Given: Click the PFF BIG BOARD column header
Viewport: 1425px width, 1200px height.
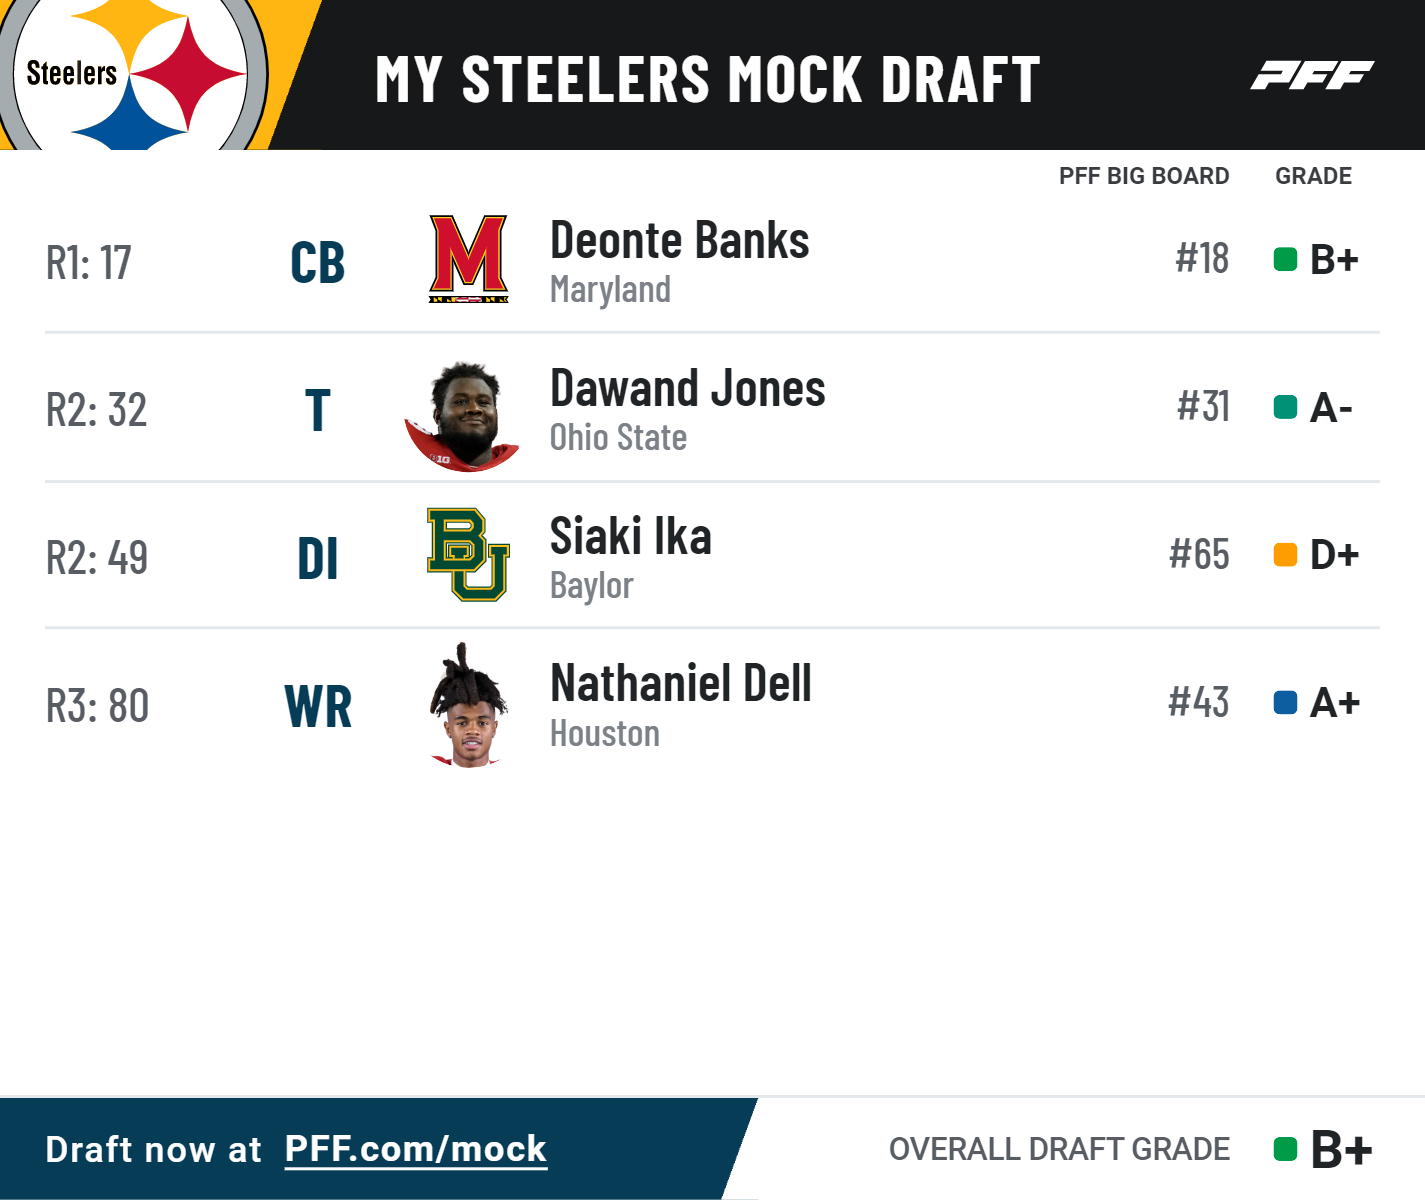Looking at the screenshot, I should pyautogui.click(x=1144, y=176).
